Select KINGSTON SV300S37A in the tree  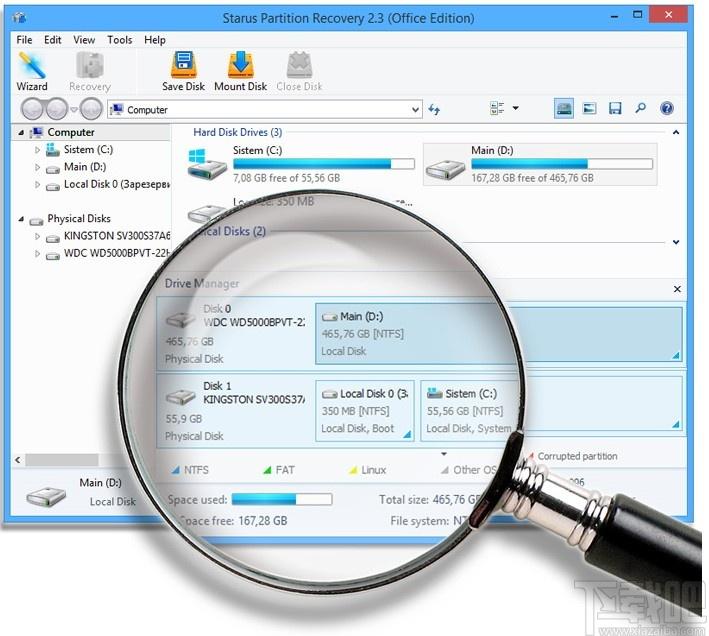[x=117, y=236]
